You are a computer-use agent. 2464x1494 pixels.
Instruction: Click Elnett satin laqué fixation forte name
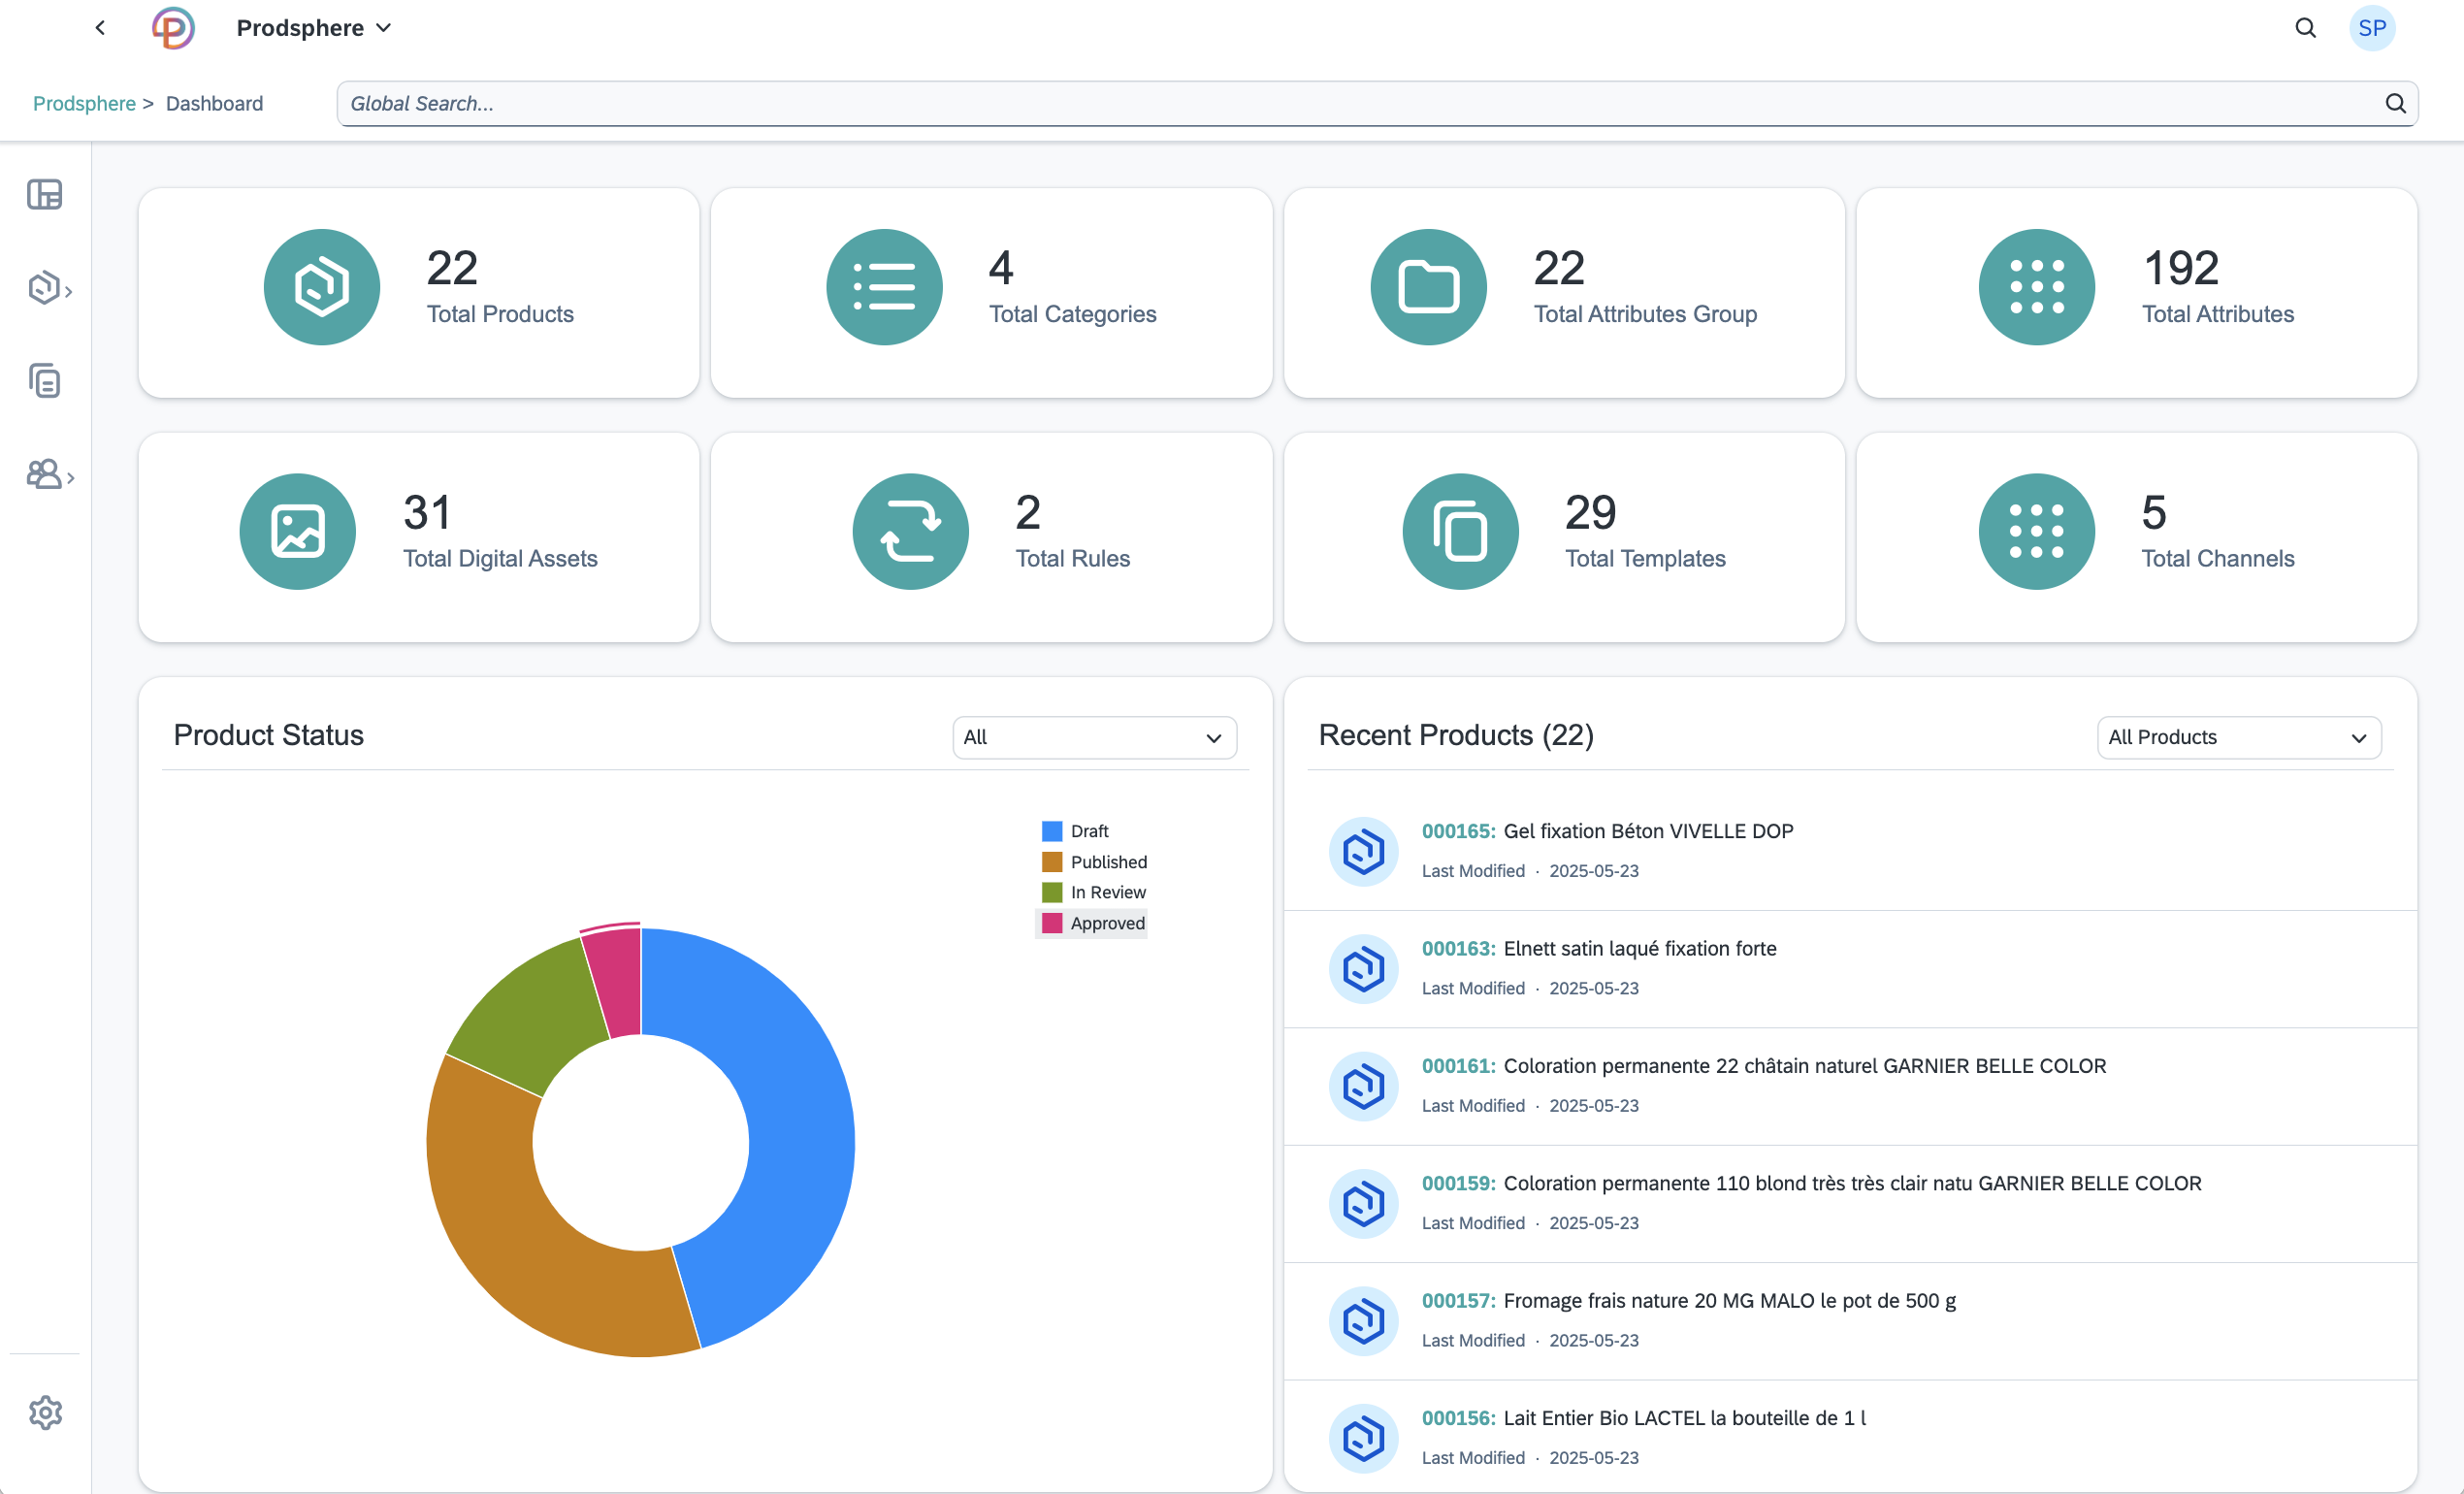pos(1640,949)
